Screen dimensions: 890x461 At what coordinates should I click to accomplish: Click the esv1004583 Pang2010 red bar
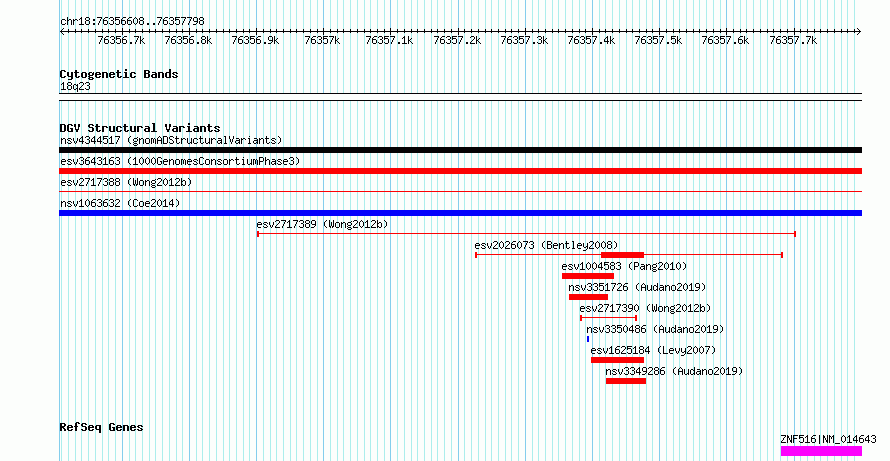pyautogui.click(x=588, y=276)
